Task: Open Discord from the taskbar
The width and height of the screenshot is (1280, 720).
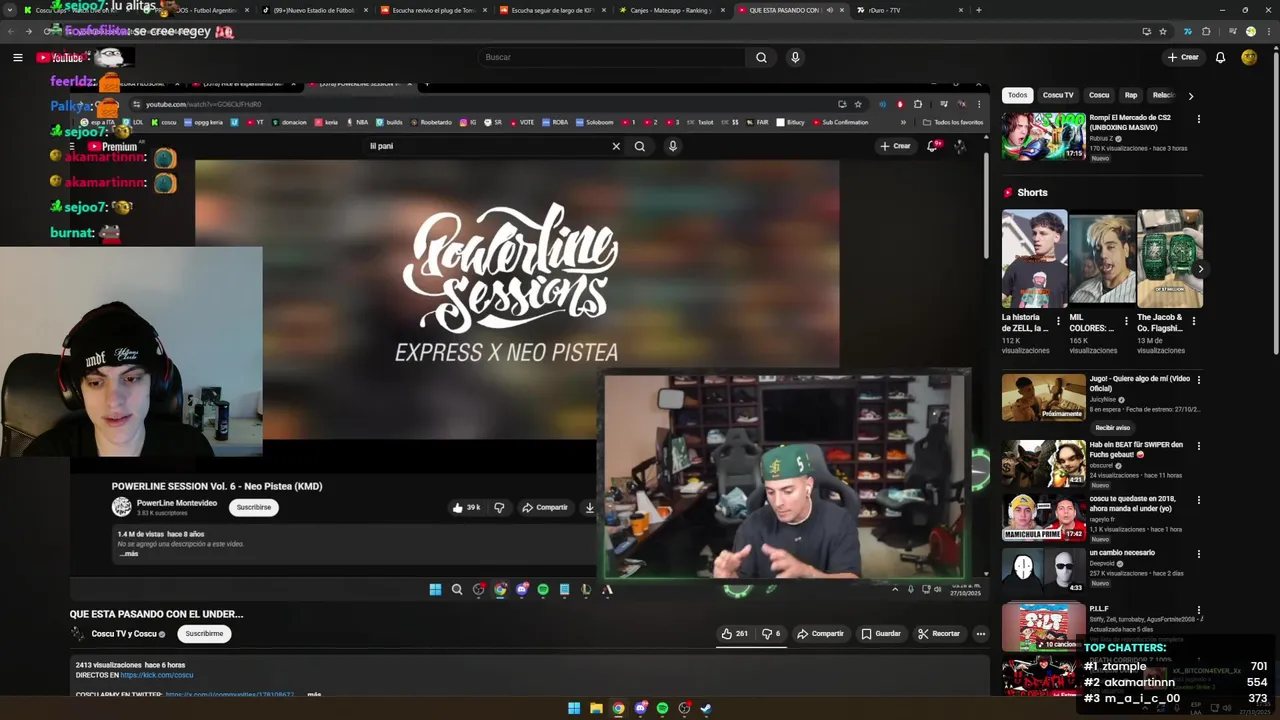Action: (x=640, y=708)
